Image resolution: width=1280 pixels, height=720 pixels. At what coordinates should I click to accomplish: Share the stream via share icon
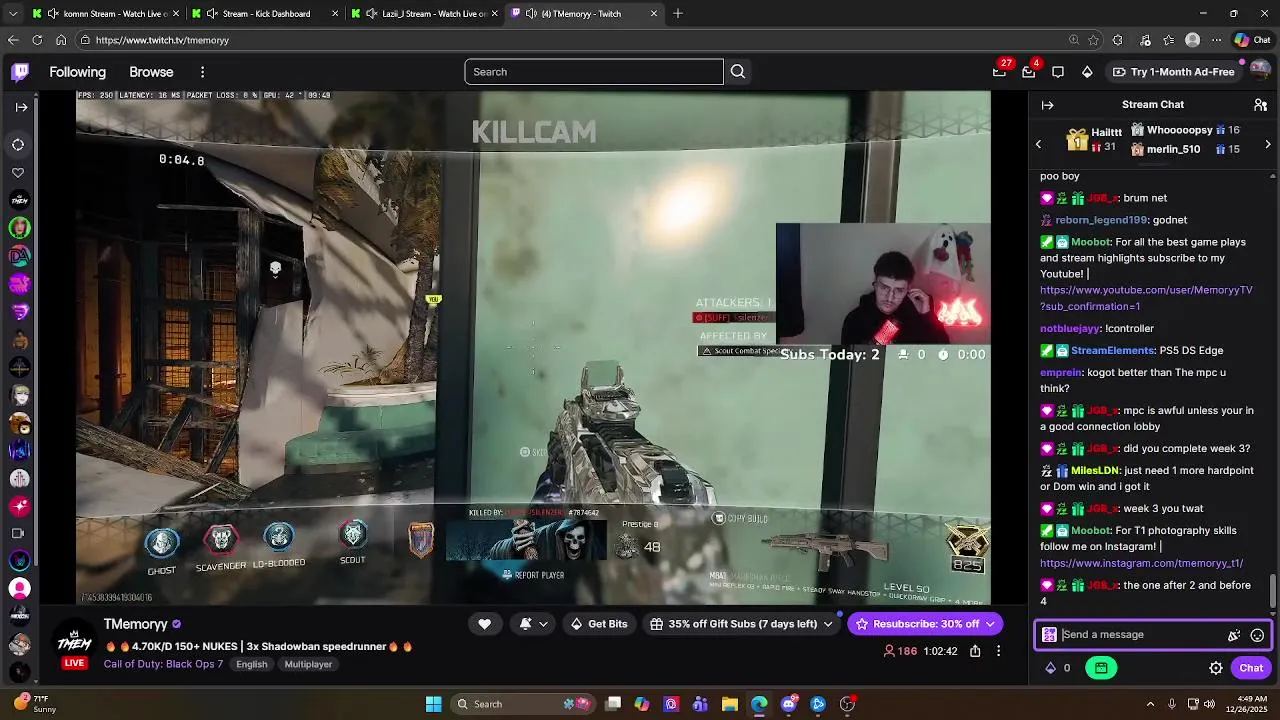(x=975, y=651)
